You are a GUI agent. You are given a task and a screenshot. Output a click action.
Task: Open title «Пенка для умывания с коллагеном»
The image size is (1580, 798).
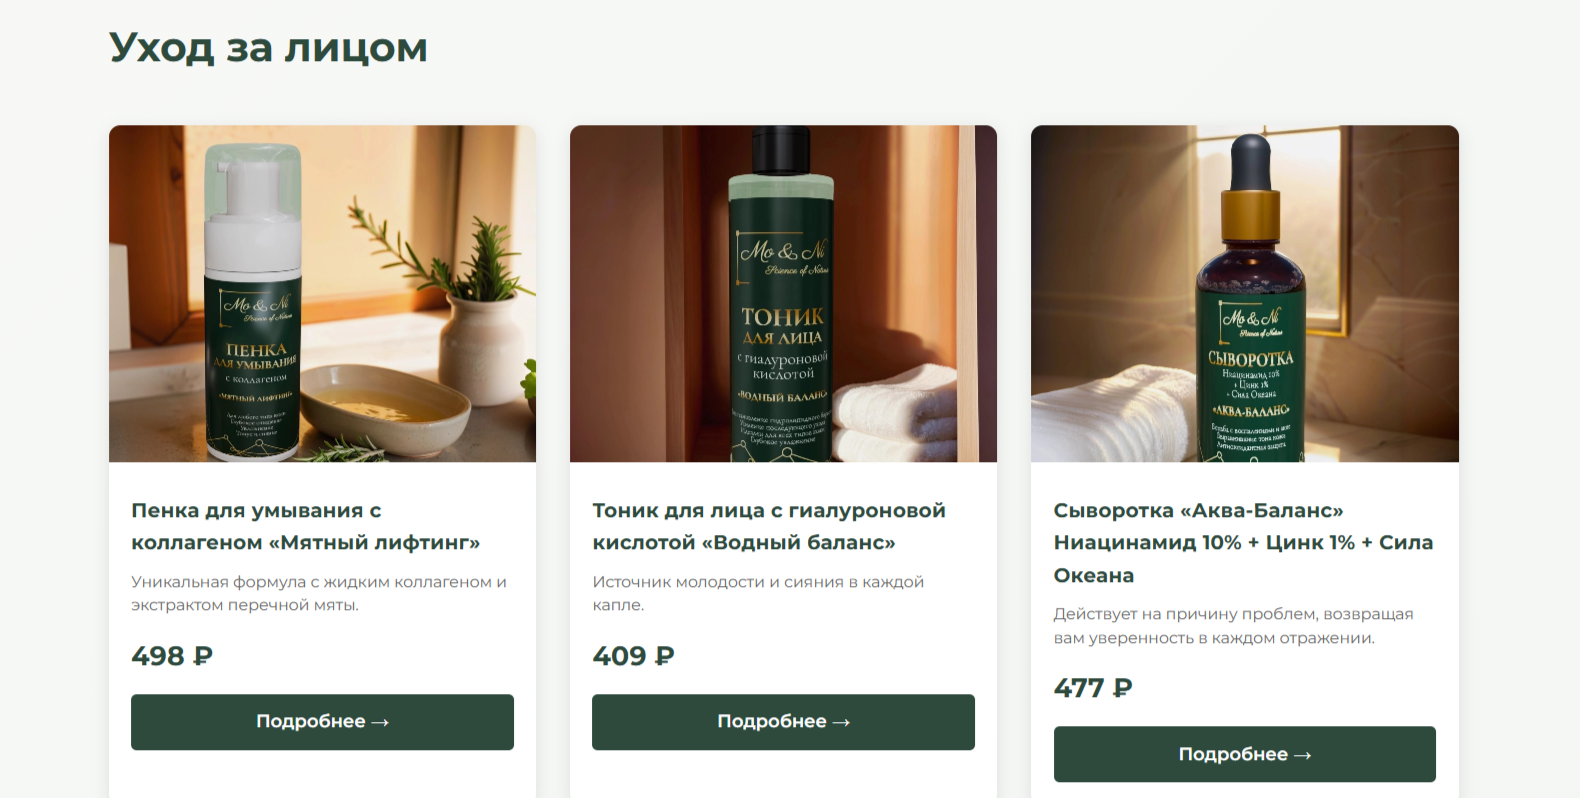coord(305,526)
